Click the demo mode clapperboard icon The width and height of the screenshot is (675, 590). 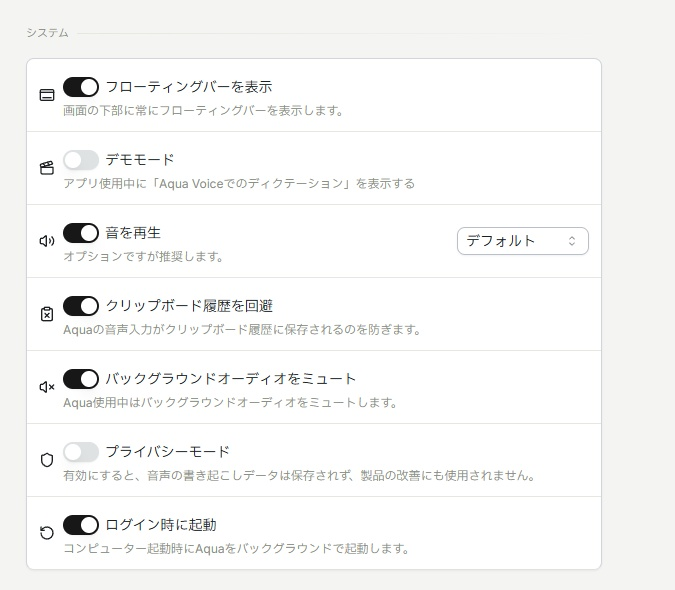47,168
